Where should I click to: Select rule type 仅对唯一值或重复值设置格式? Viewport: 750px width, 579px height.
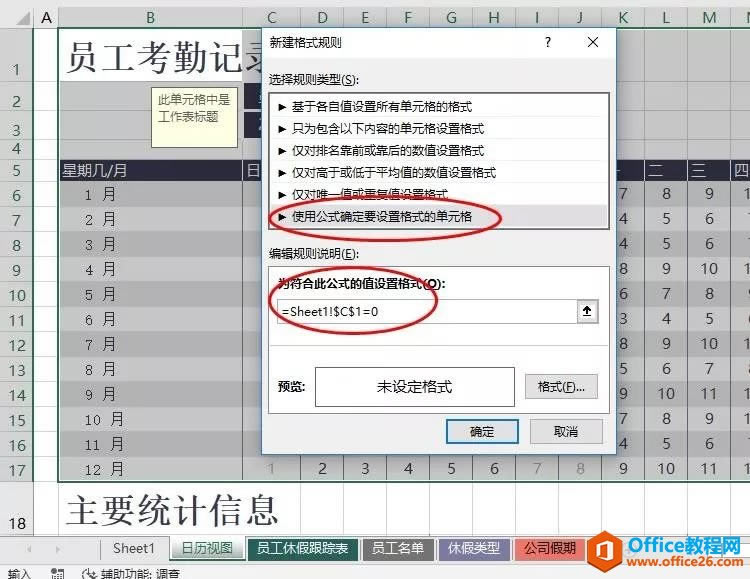439,194
